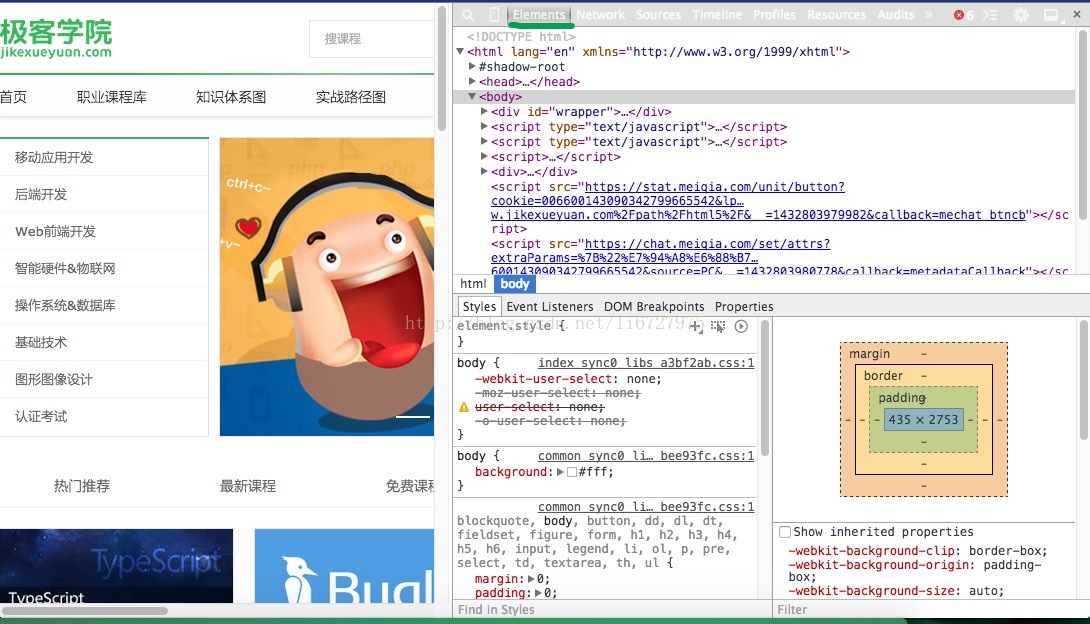Change DevTools dock side icon
This screenshot has width=1090, height=624.
tap(1052, 15)
